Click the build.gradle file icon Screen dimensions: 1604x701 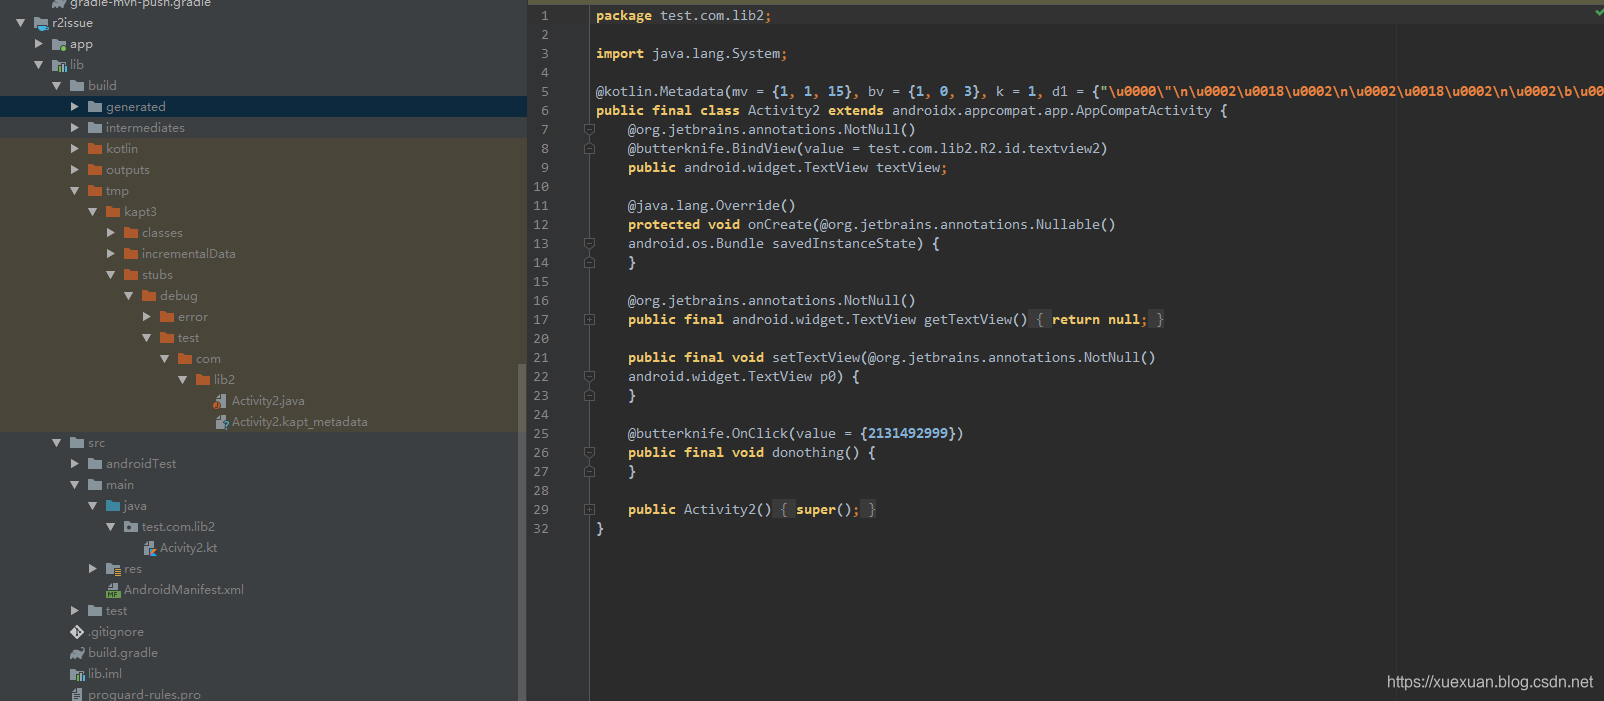click(77, 653)
